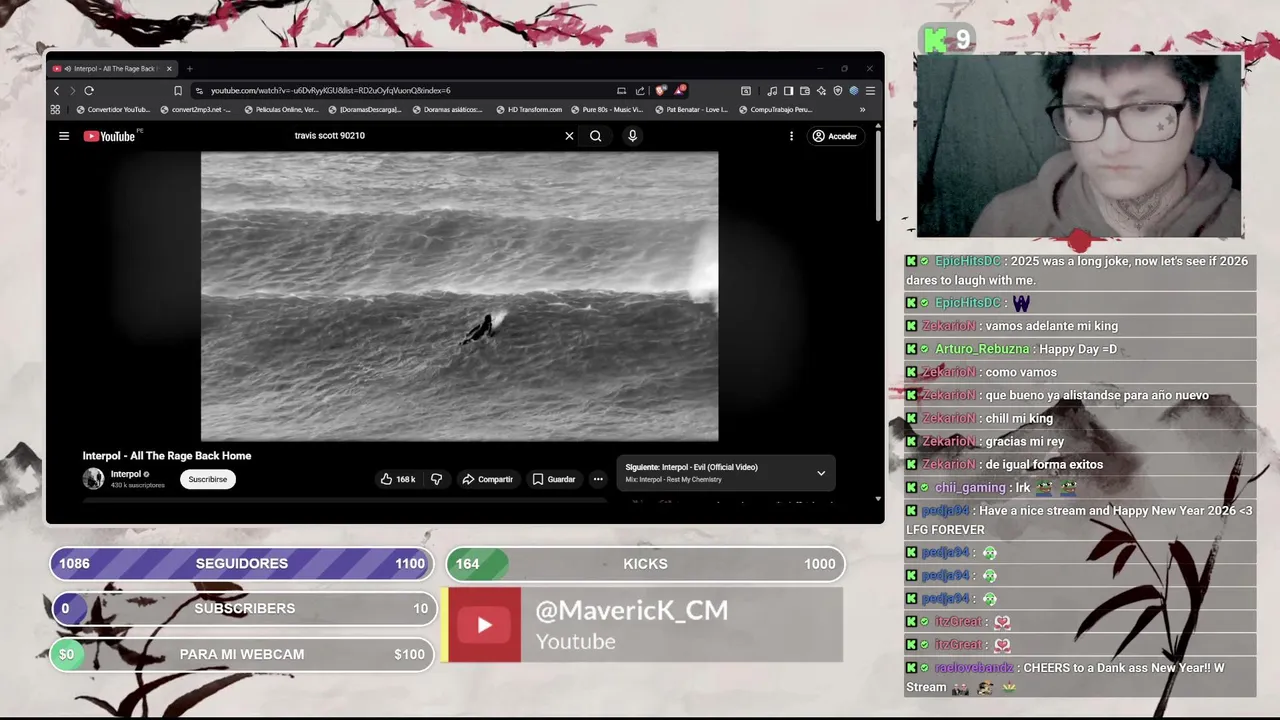Click the Guardar save button
The width and height of the screenshot is (1280, 720).
(x=554, y=479)
